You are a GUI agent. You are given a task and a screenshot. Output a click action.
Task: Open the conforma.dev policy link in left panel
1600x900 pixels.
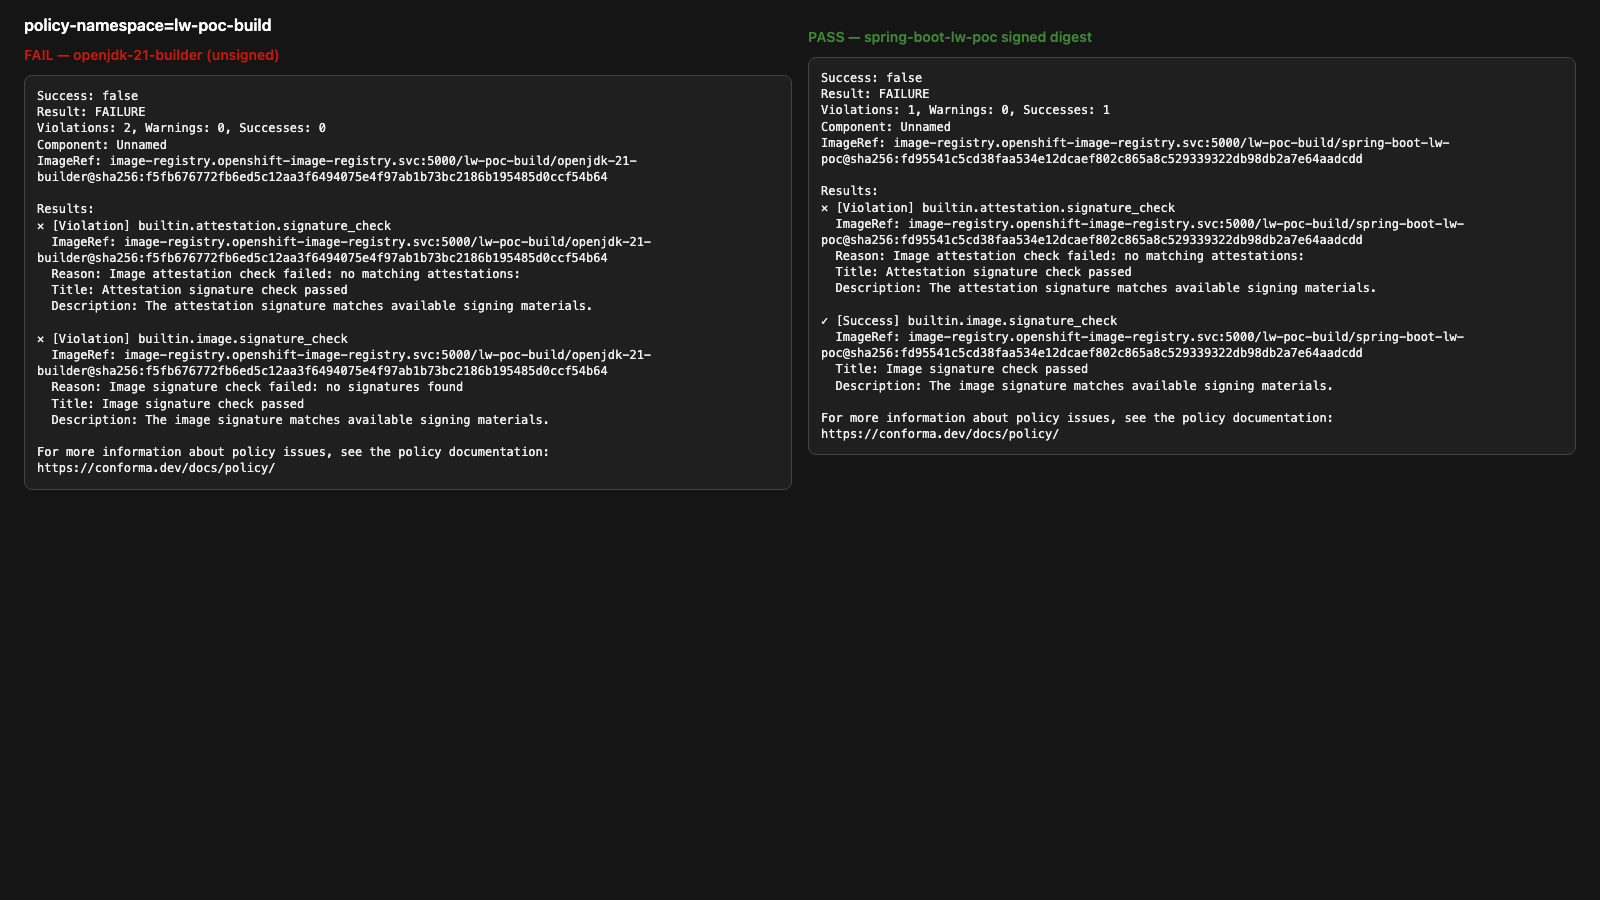[156, 468]
